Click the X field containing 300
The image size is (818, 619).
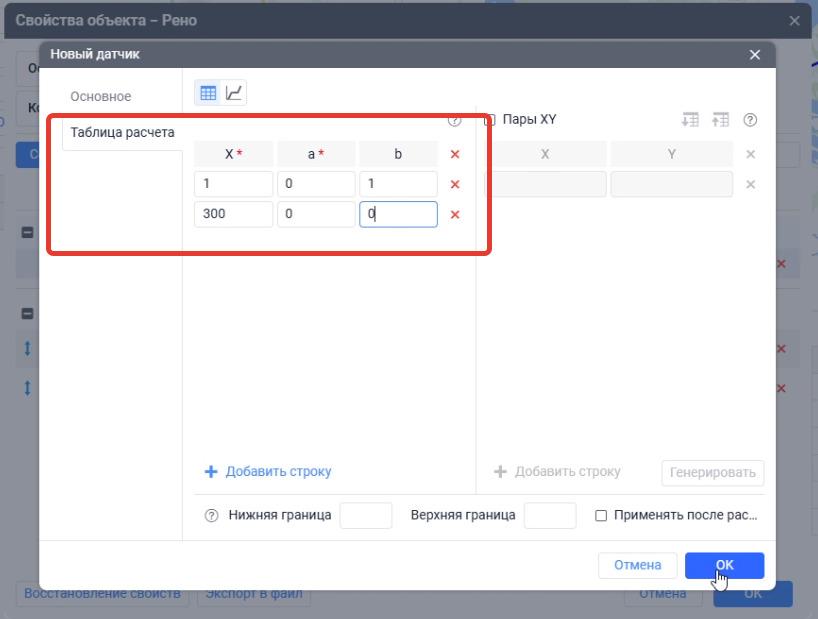tap(233, 214)
